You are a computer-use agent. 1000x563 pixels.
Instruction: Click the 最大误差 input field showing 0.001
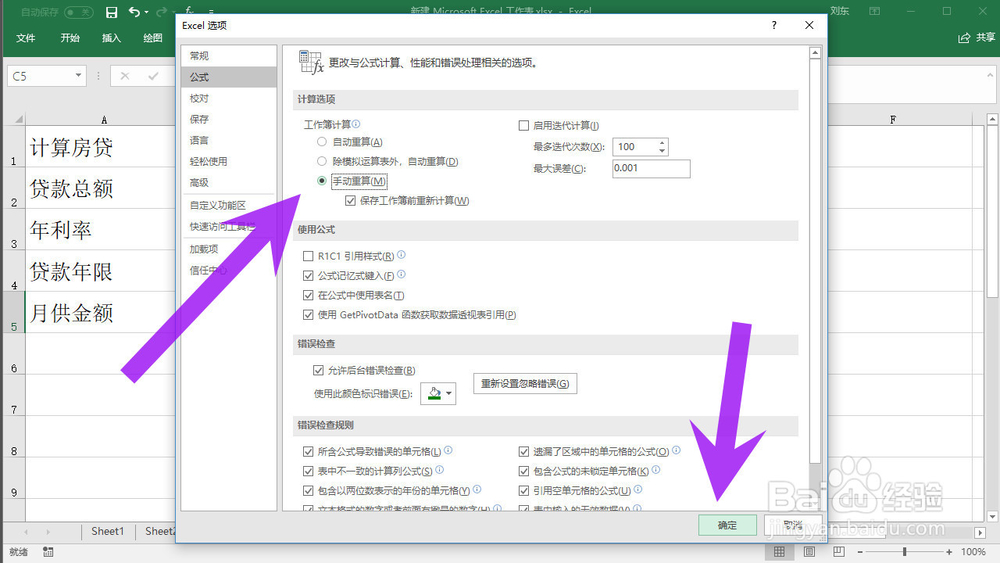651,168
